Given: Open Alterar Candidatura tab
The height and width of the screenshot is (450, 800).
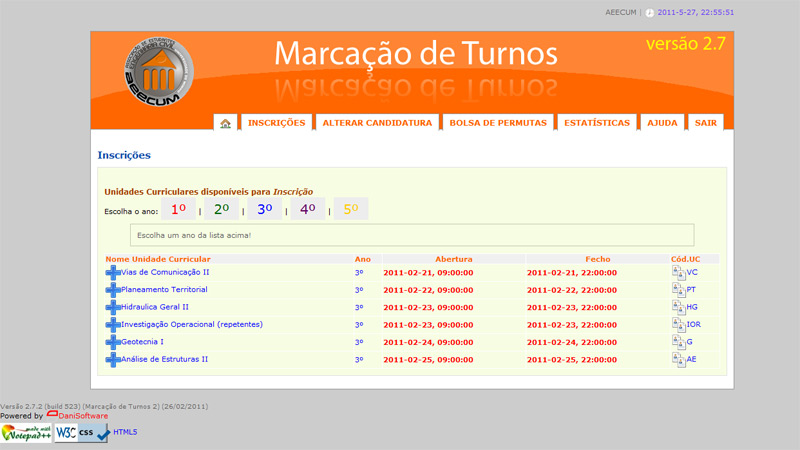Looking at the screenshot, I should 377,123.
